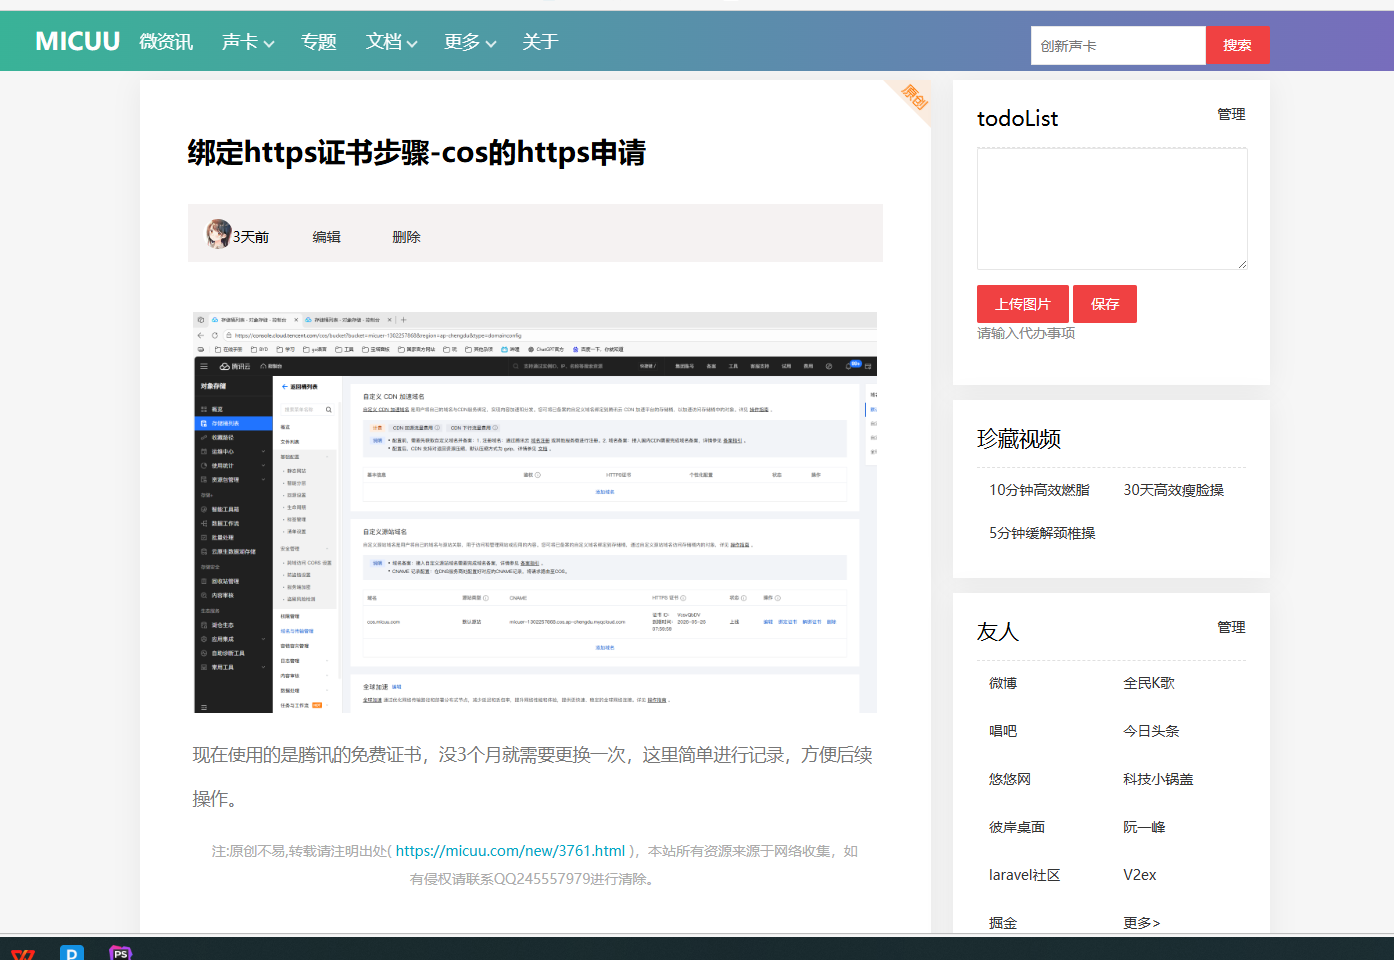
Task: Click the 原创 corner badge
Action: pyautogui.click(x=914, y=97)
